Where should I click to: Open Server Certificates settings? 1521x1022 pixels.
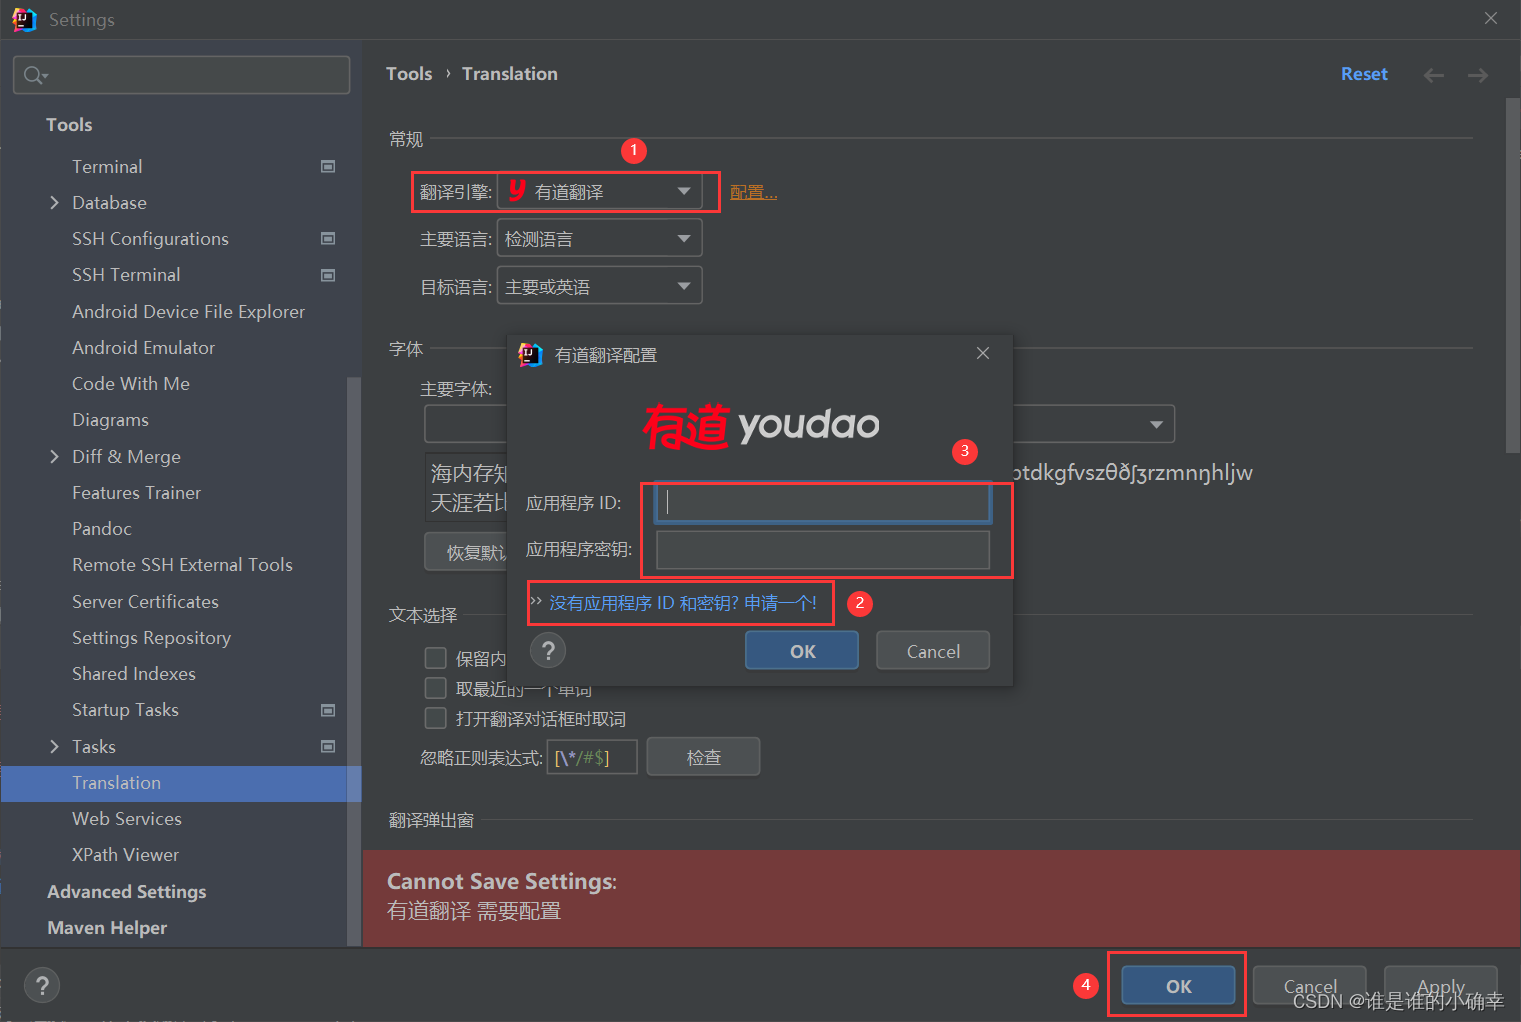pyautogui.click(x=145, y=602)
